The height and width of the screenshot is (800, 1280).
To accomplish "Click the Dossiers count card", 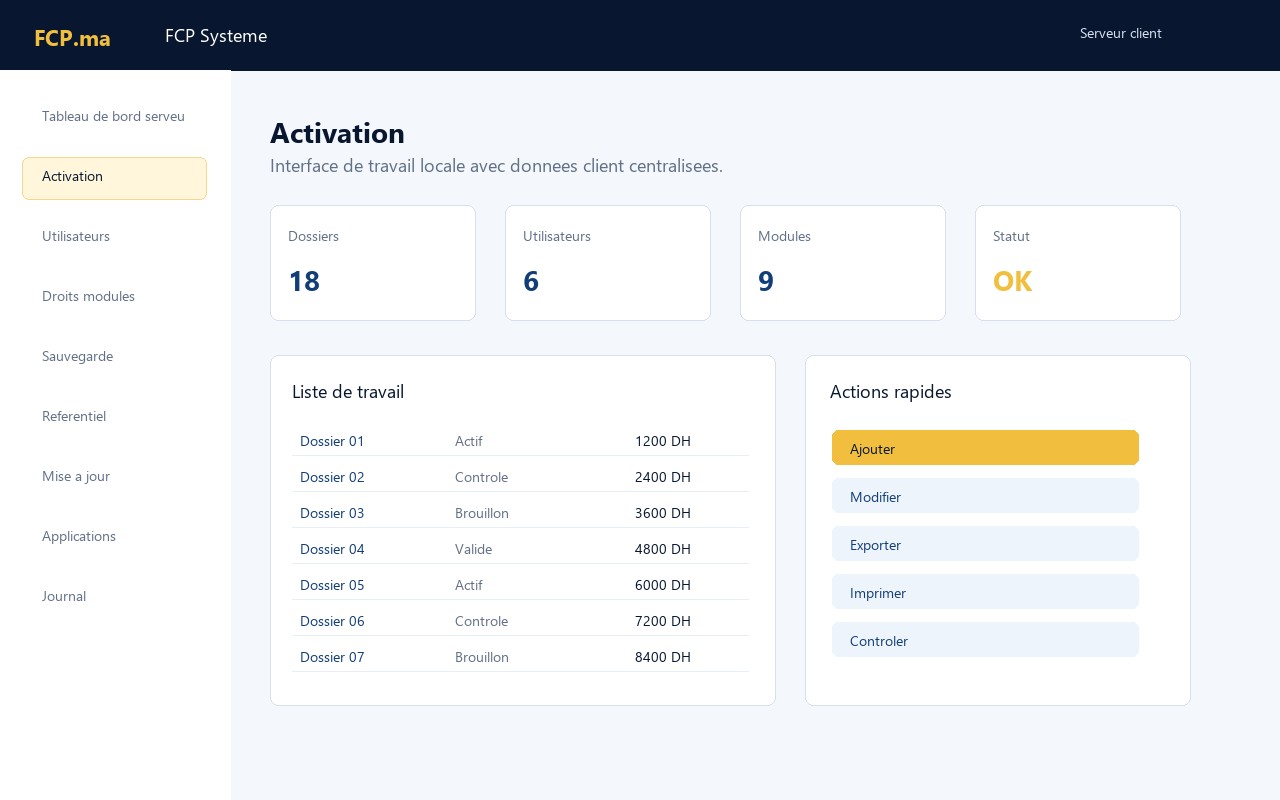I will click(x=373, y=263).
